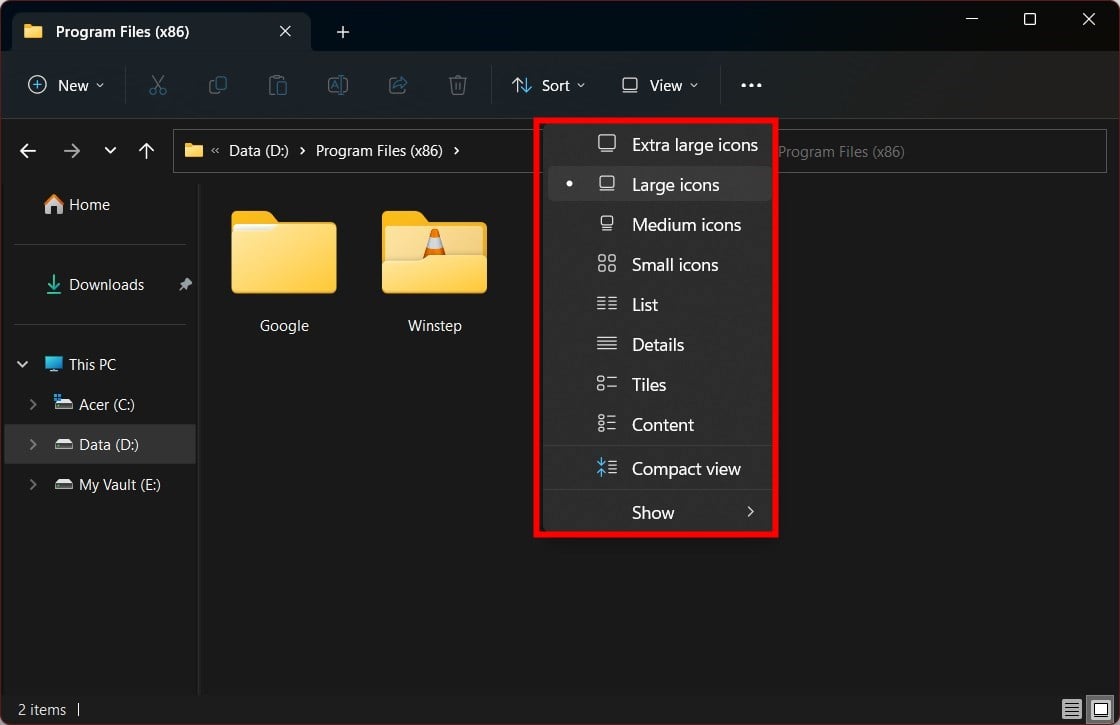
Task: Expand the My Vault (E:) drive
Action: pyautogui.click(x=33, y=484)
